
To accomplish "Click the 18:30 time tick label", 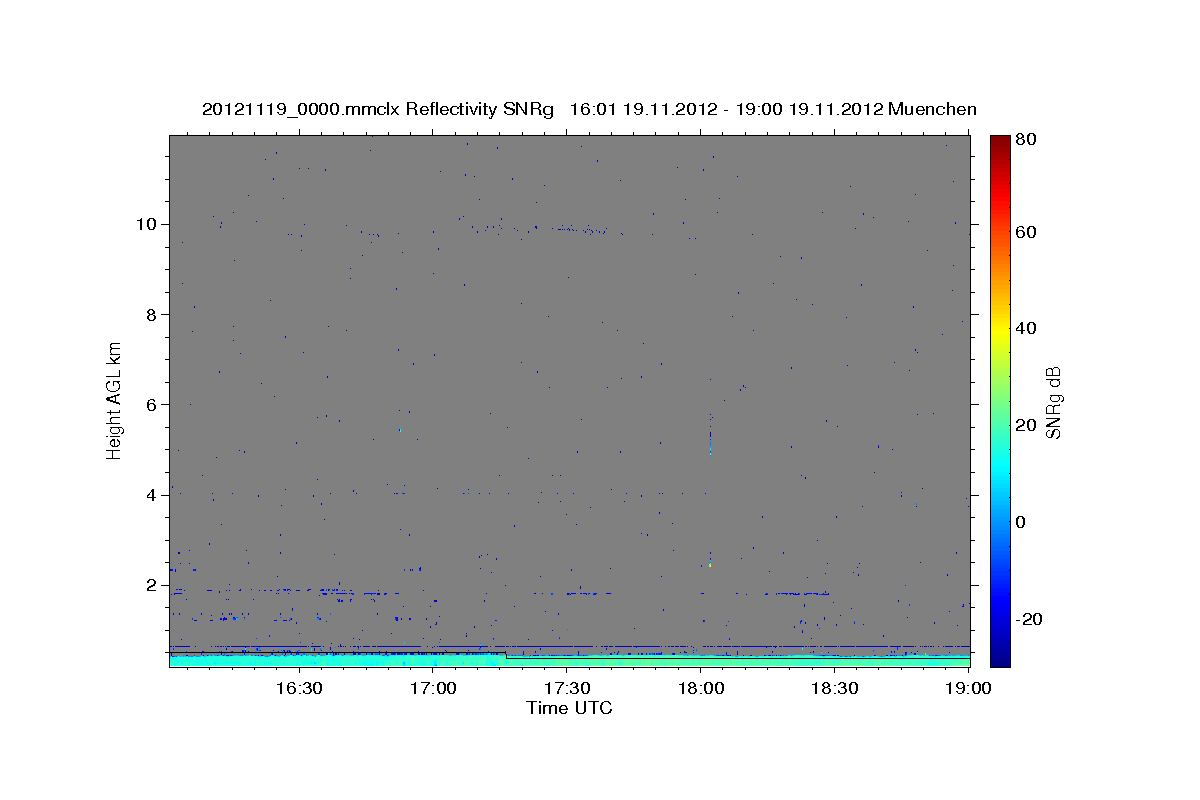I will pyautogui.click(x=834, y=688).
